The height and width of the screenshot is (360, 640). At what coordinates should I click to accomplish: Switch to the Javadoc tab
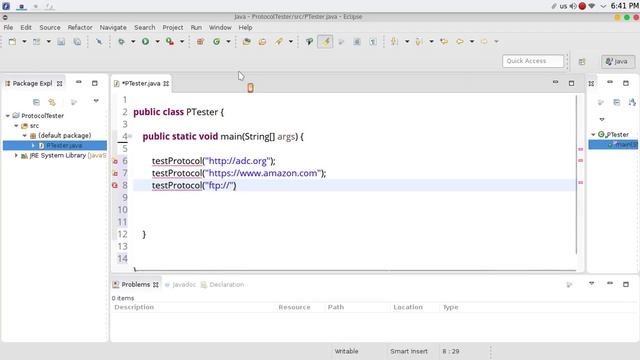[180, 284]
